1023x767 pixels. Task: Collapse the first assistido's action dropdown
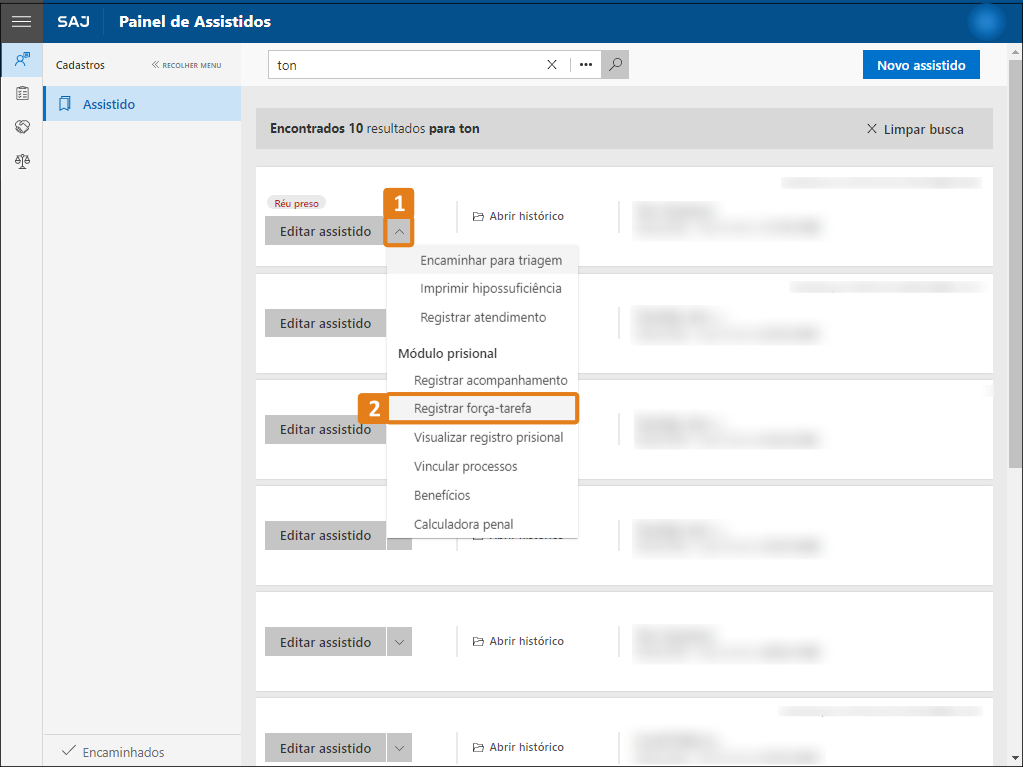click(x=399, y=231)
